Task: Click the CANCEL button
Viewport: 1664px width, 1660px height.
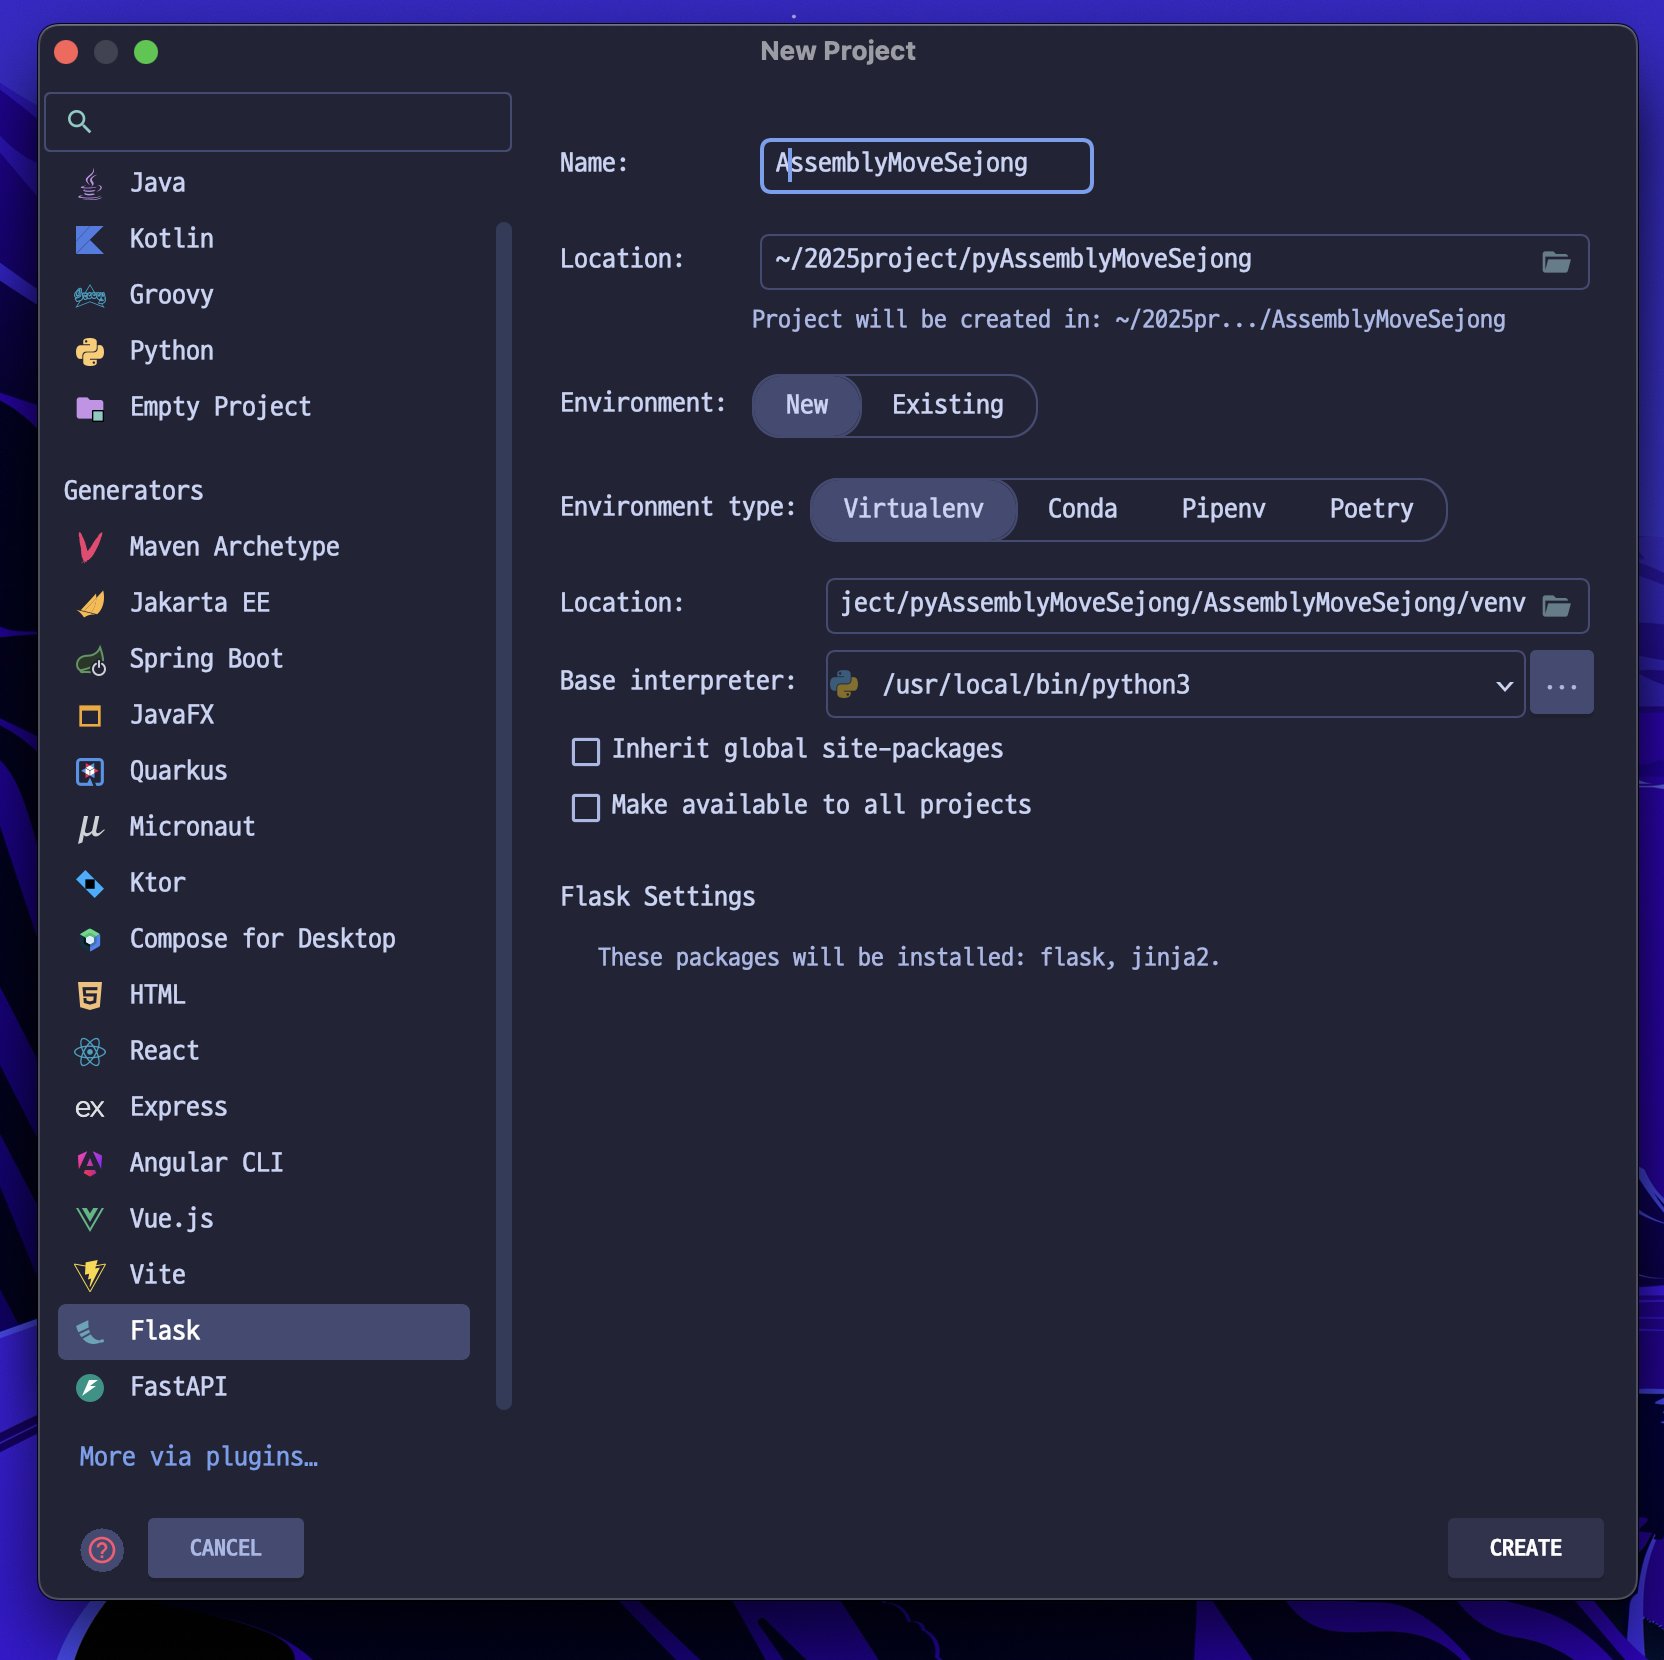Action: coord(226,1548)
